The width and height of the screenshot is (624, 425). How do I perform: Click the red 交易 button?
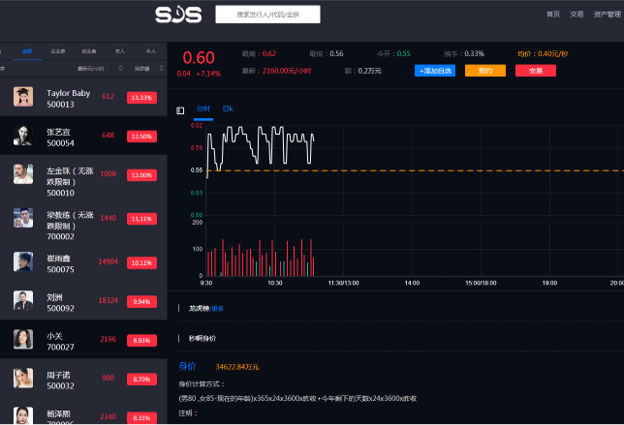pos(536,71)
